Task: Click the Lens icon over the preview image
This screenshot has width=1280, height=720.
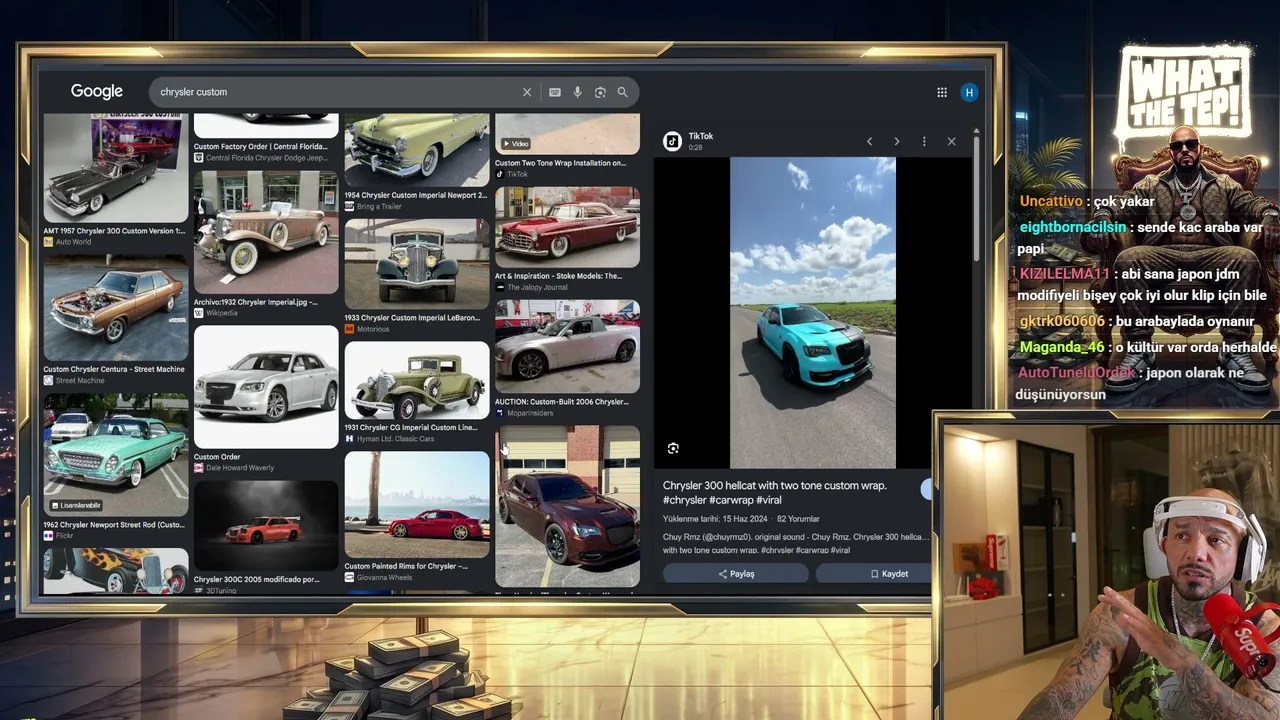Action: coord(673,449)
